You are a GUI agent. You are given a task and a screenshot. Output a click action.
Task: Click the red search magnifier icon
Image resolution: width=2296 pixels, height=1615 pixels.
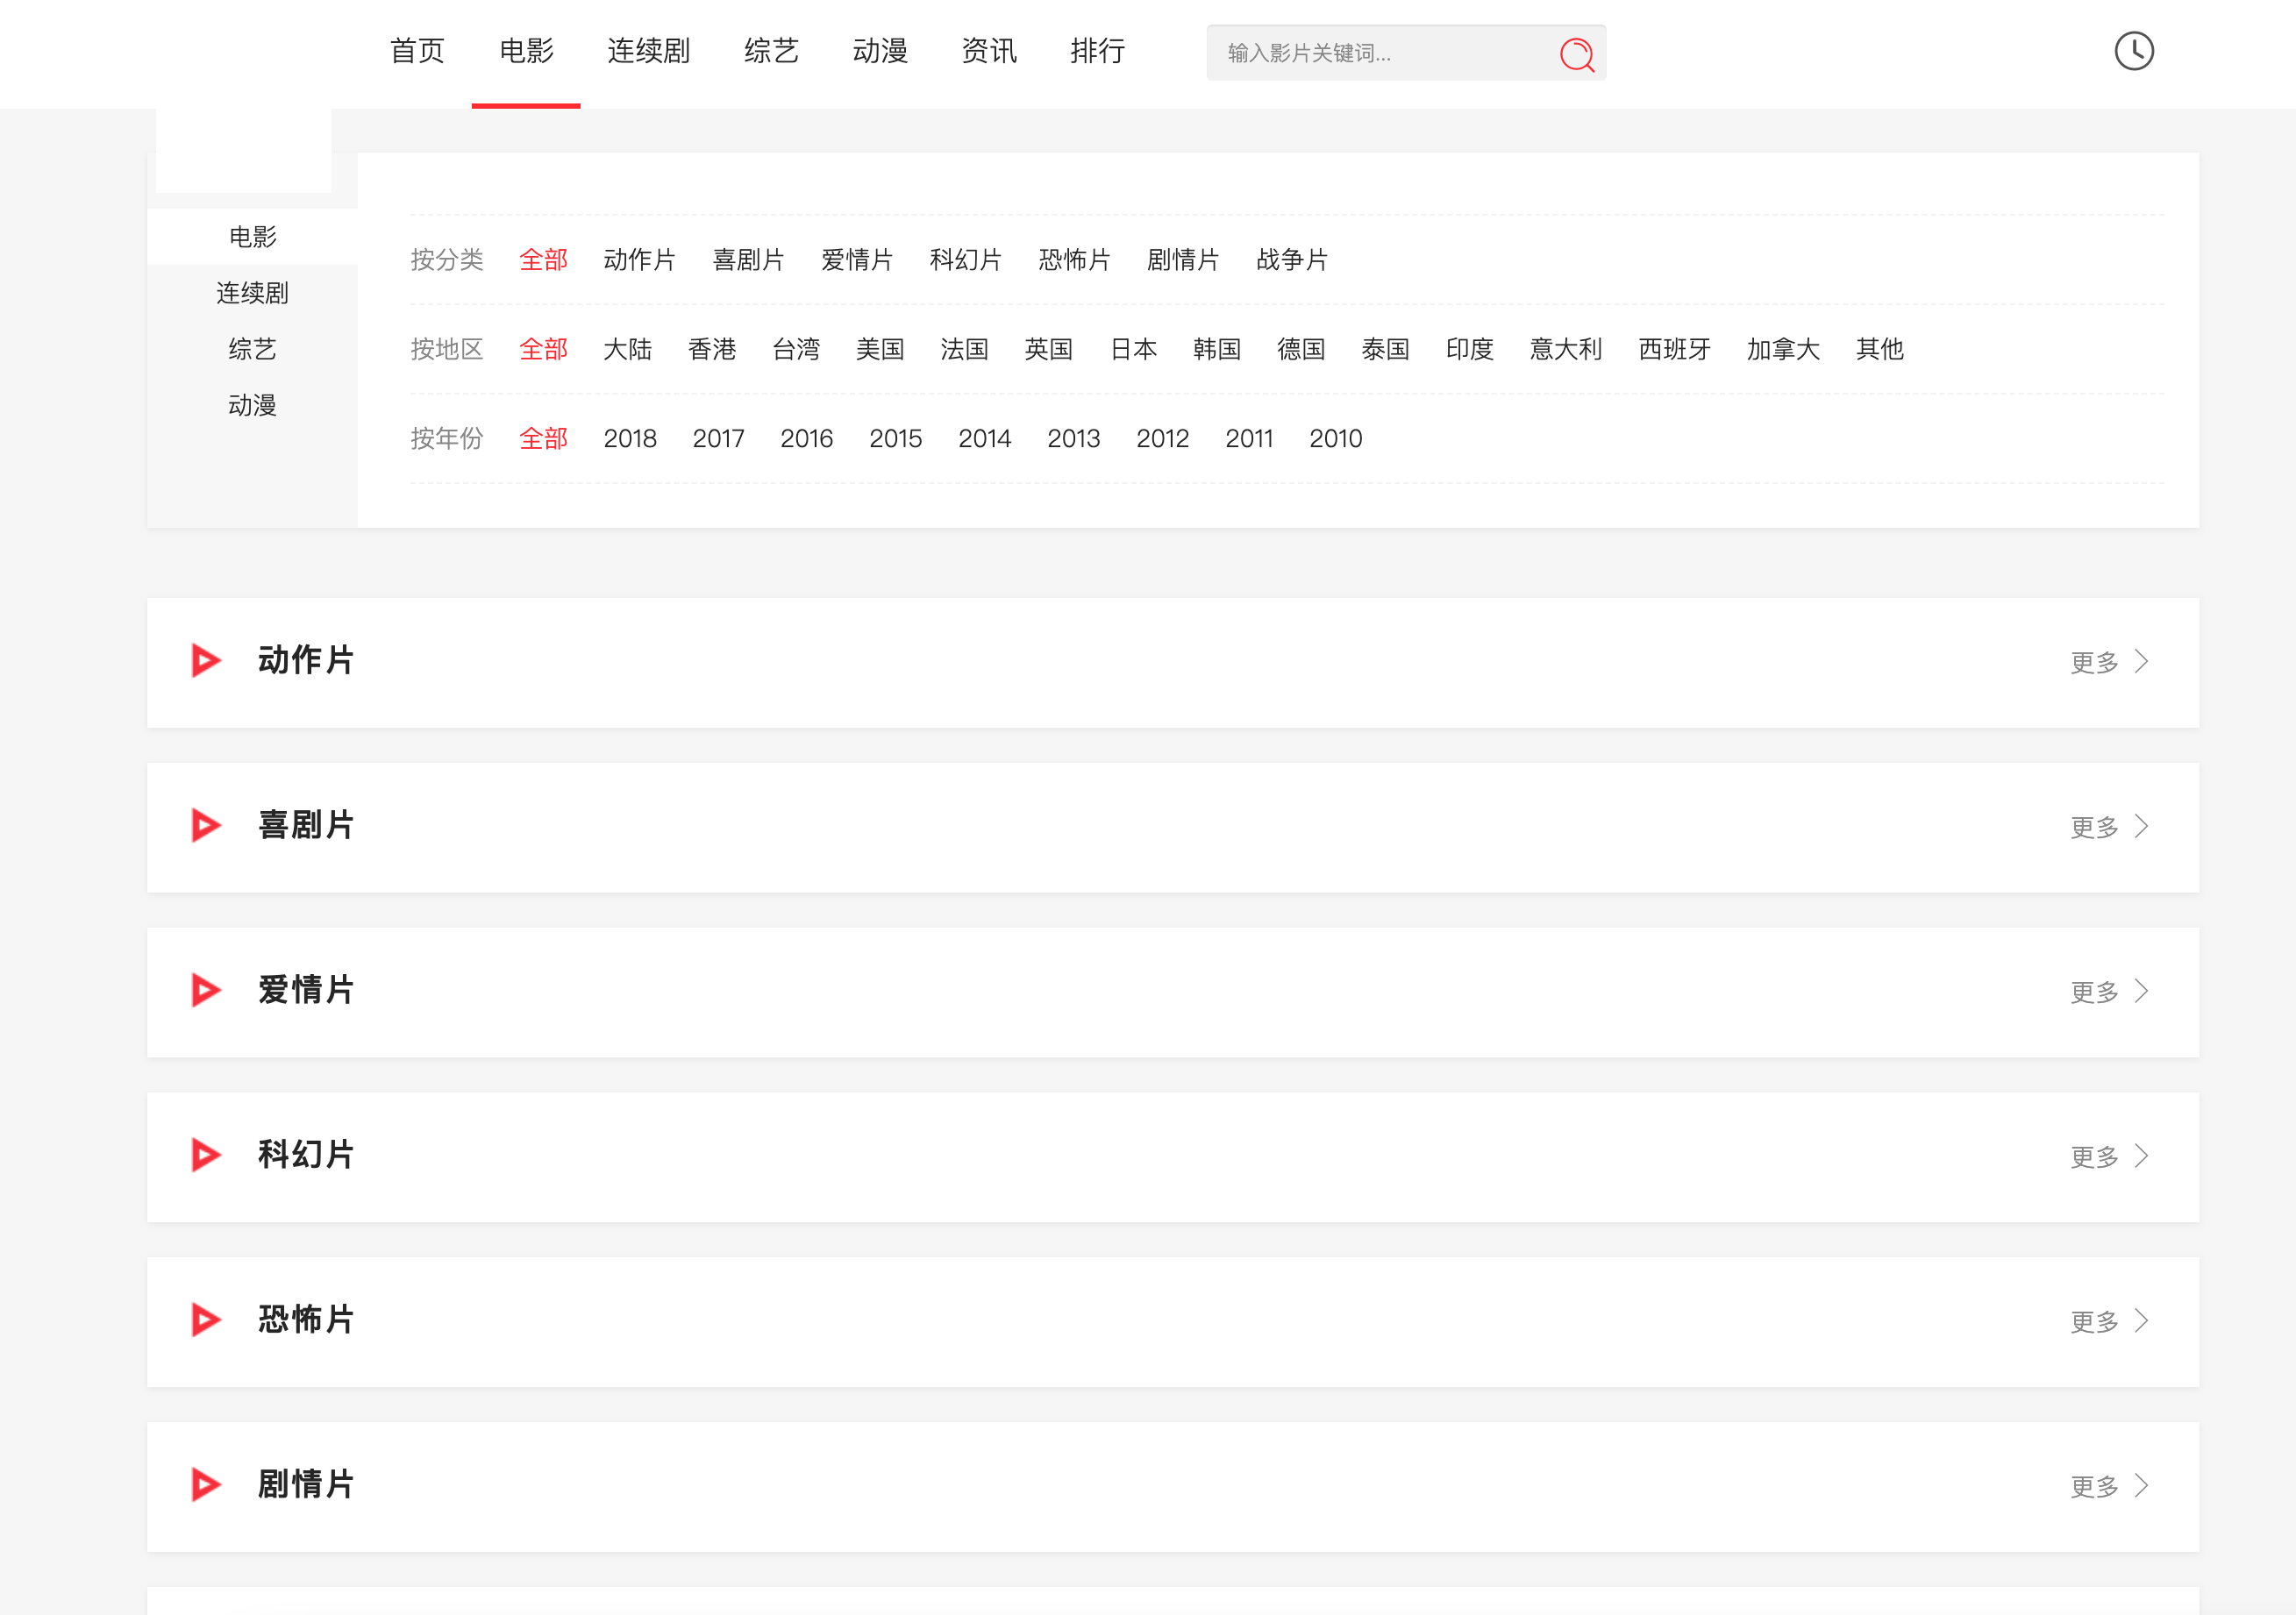click(x=1576, y=54)
